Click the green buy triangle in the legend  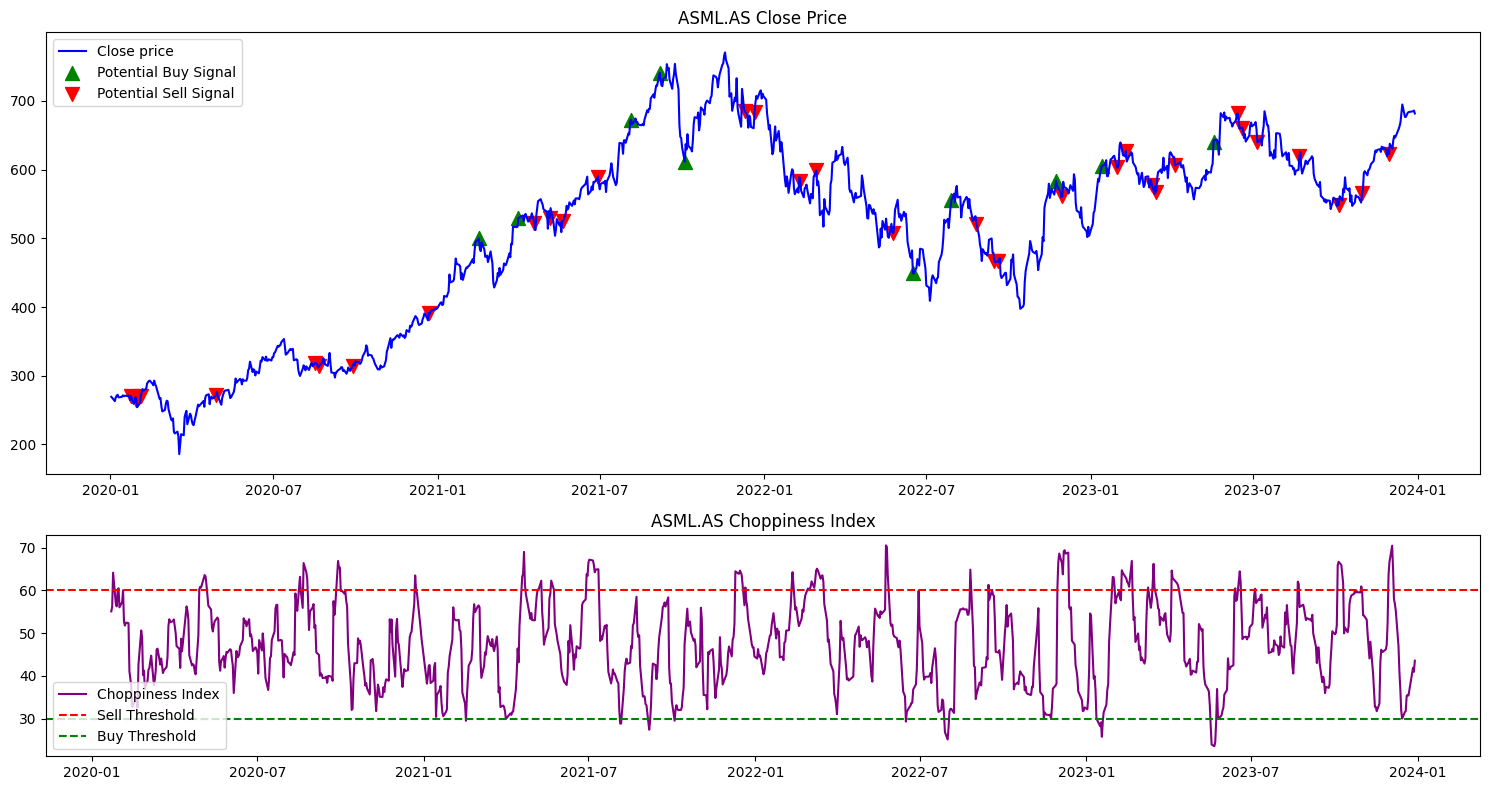tap(72, 72)
